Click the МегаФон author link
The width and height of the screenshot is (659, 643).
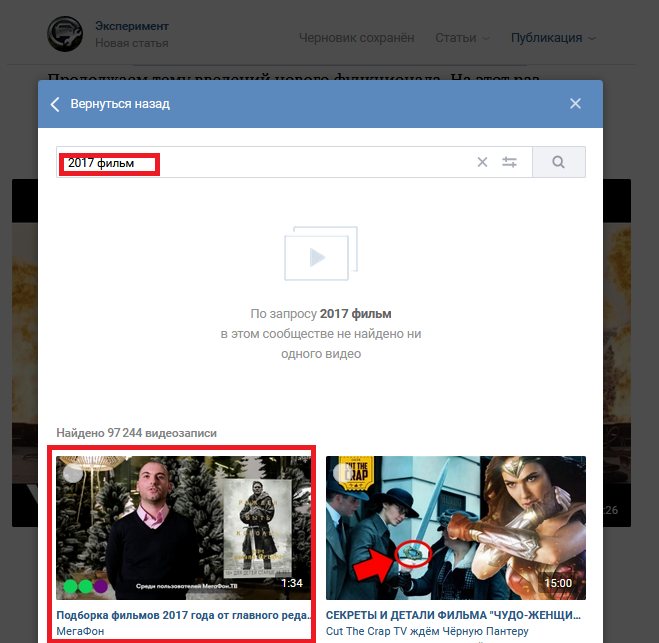pos(80,631)
